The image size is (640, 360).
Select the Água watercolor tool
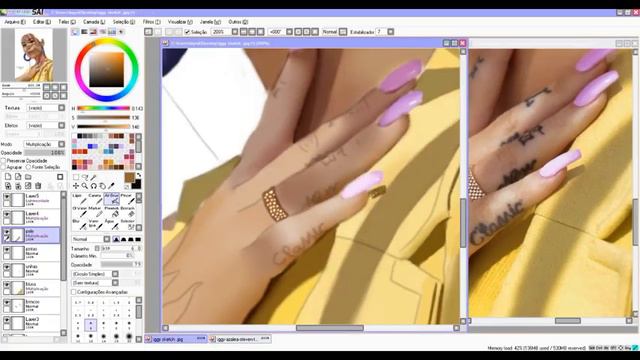click(111, 224)
